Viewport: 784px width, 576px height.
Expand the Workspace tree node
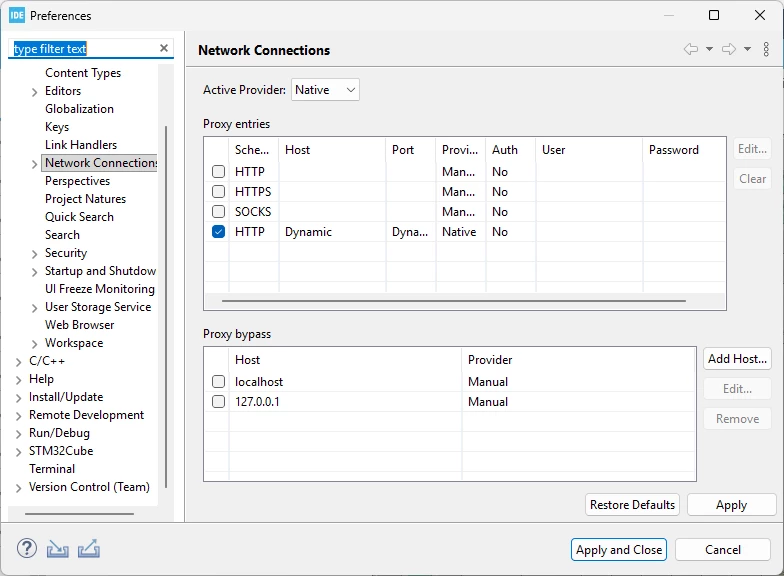click(34, 344)
